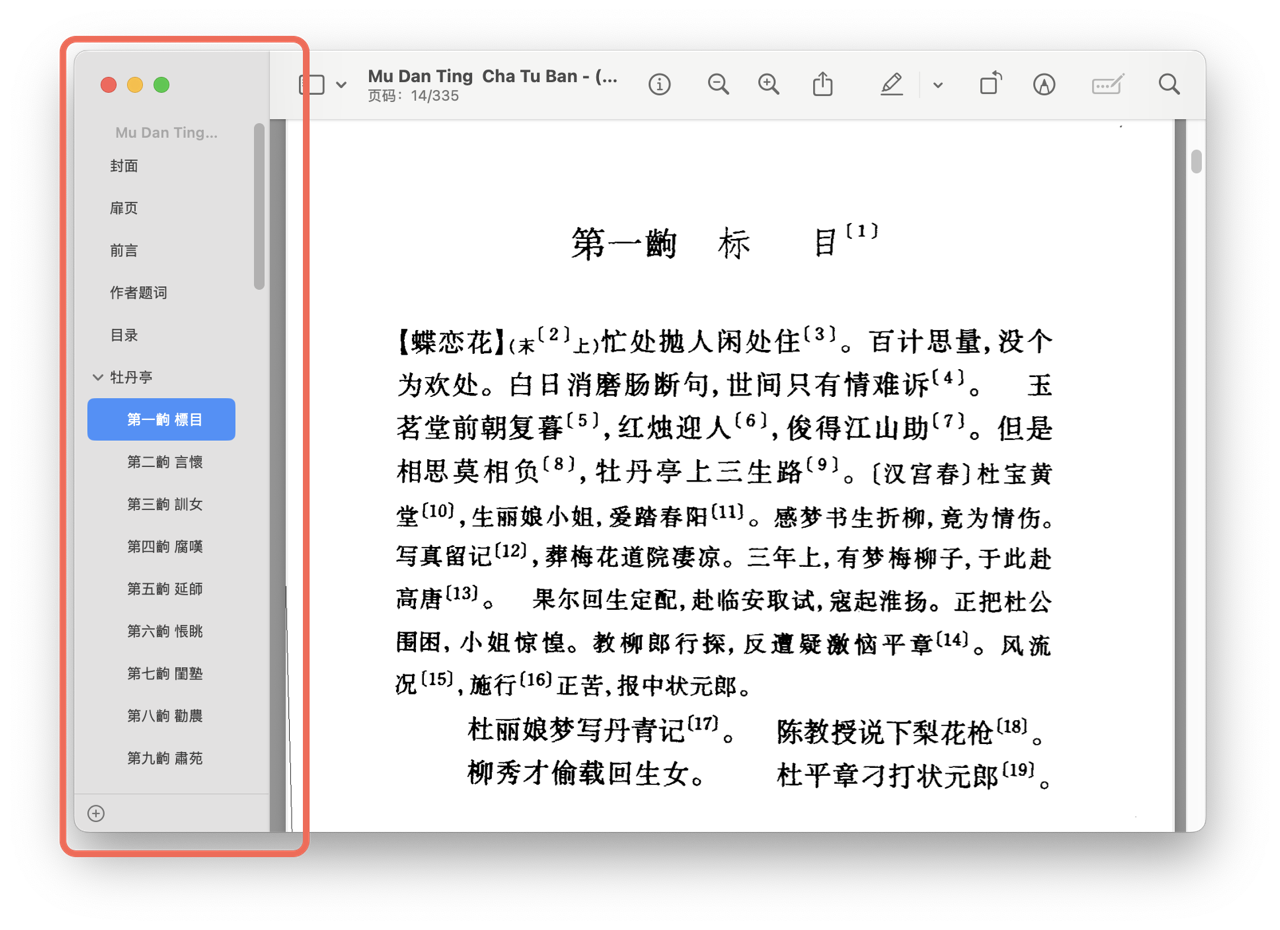Zoom out on the page
The height and width of the screenshot is (930, 1280).
tap(718, 84)
